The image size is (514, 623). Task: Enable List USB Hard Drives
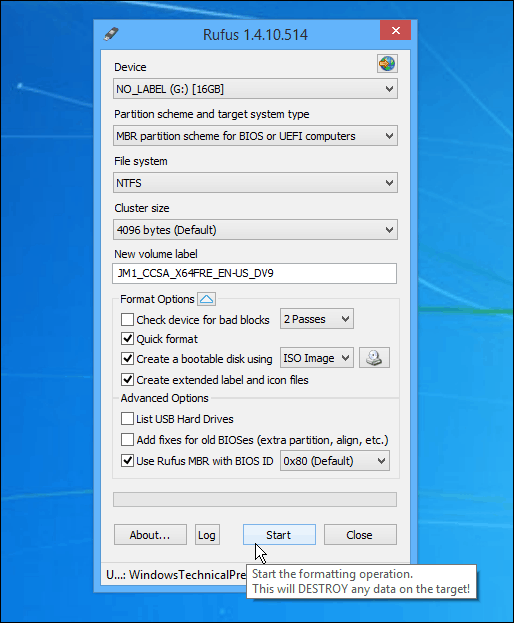pyautogui.click(x=127, y=419)
